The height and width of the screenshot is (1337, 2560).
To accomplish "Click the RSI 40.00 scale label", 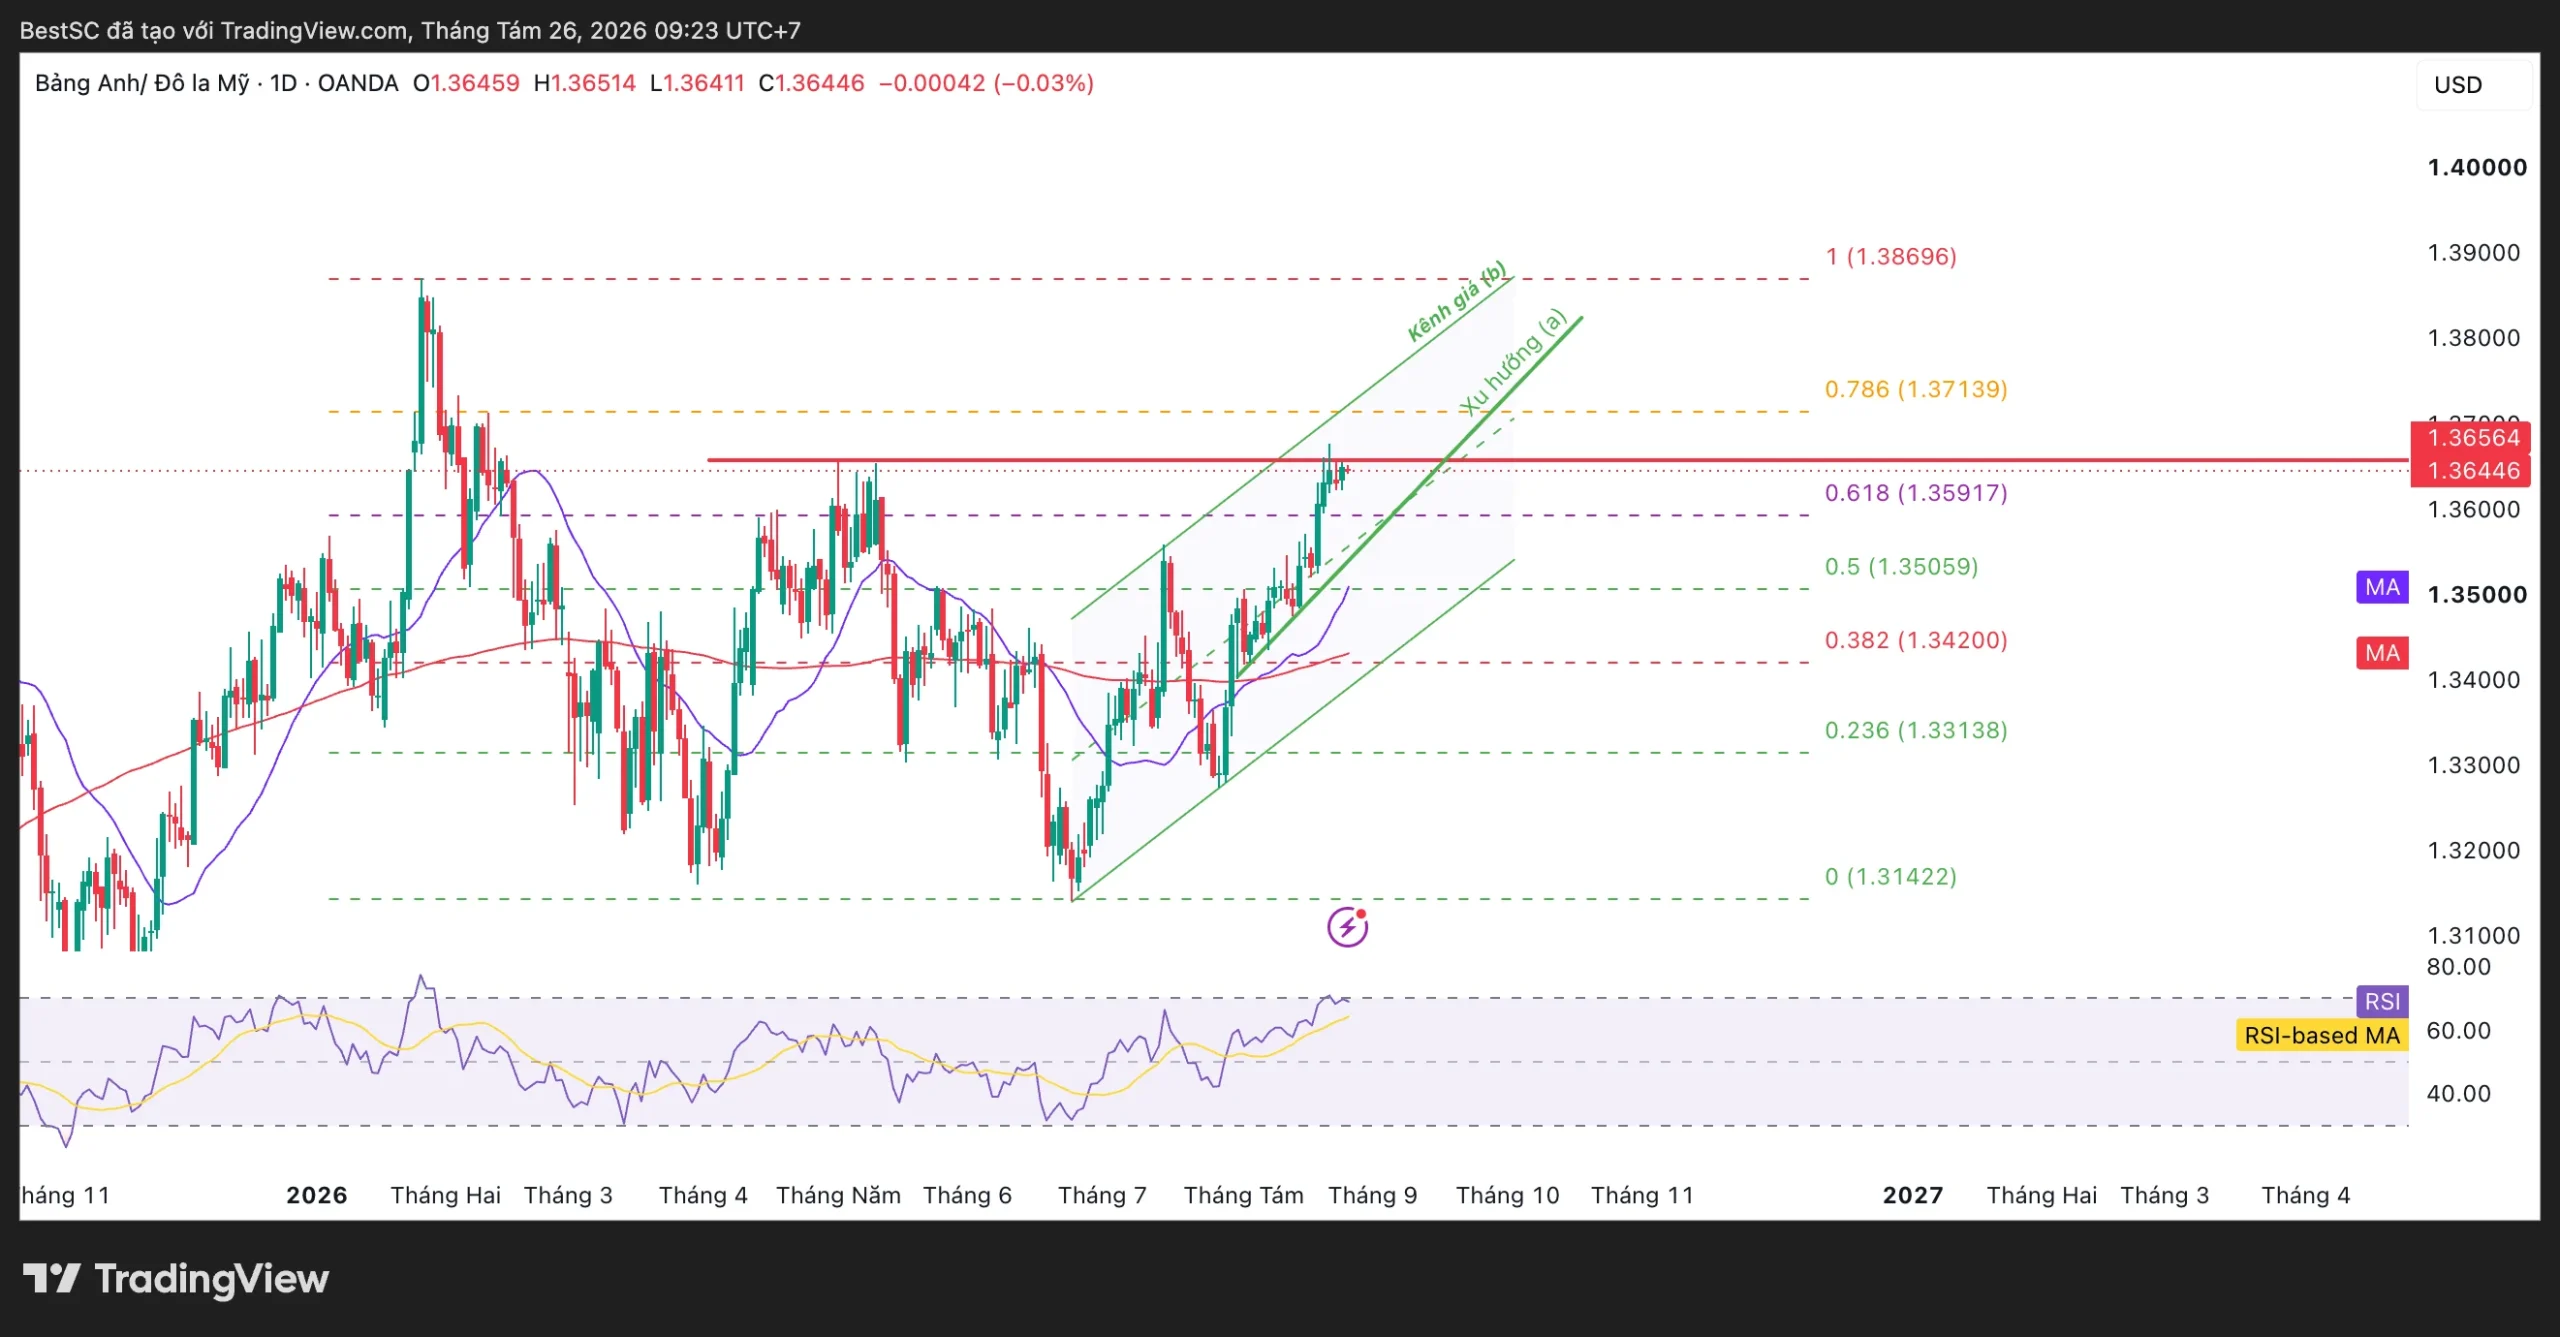I will (2458, 1094).
